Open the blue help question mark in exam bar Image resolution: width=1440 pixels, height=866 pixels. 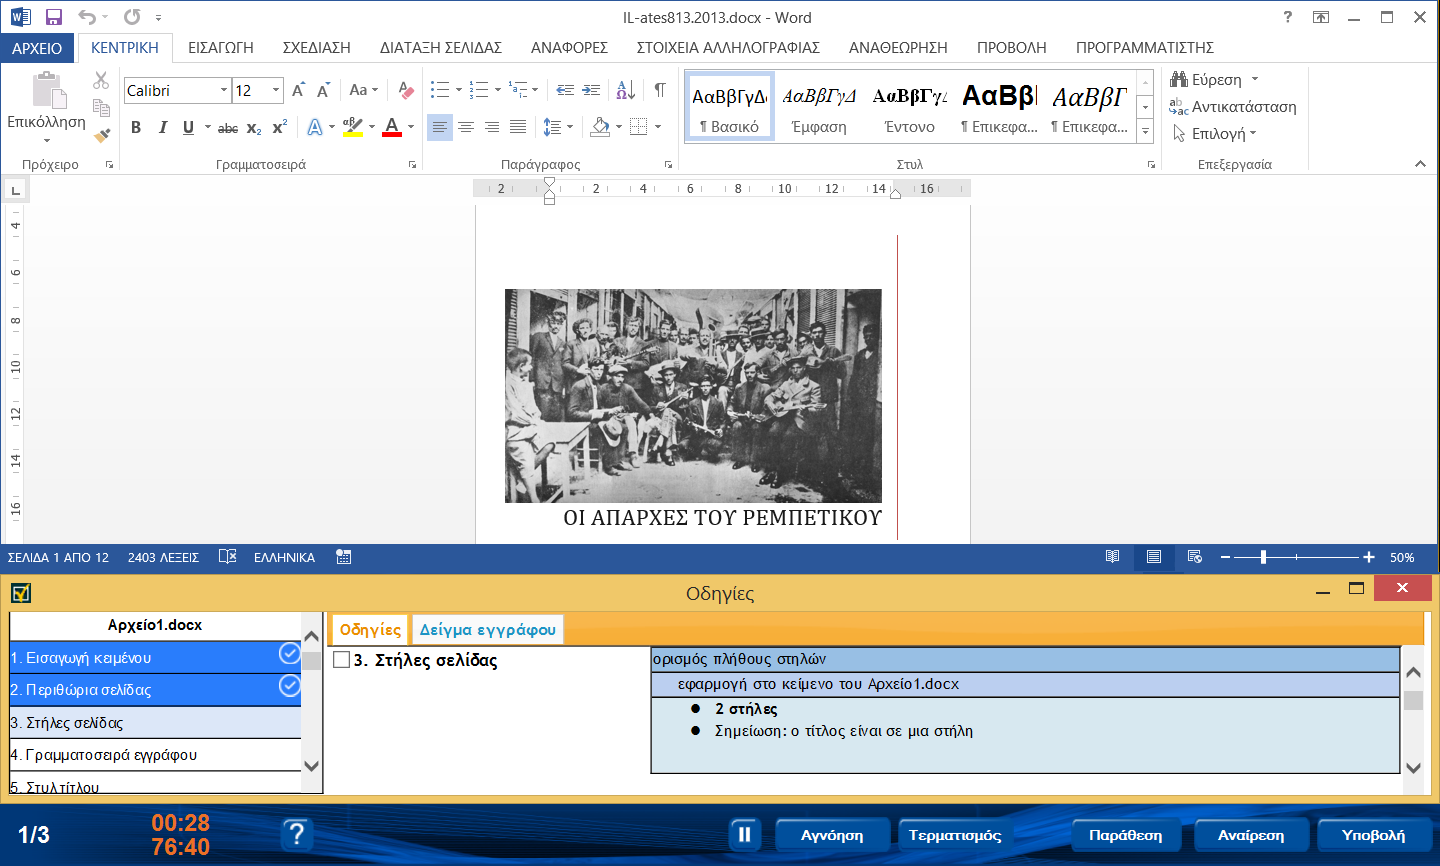(x=297, y=835)
